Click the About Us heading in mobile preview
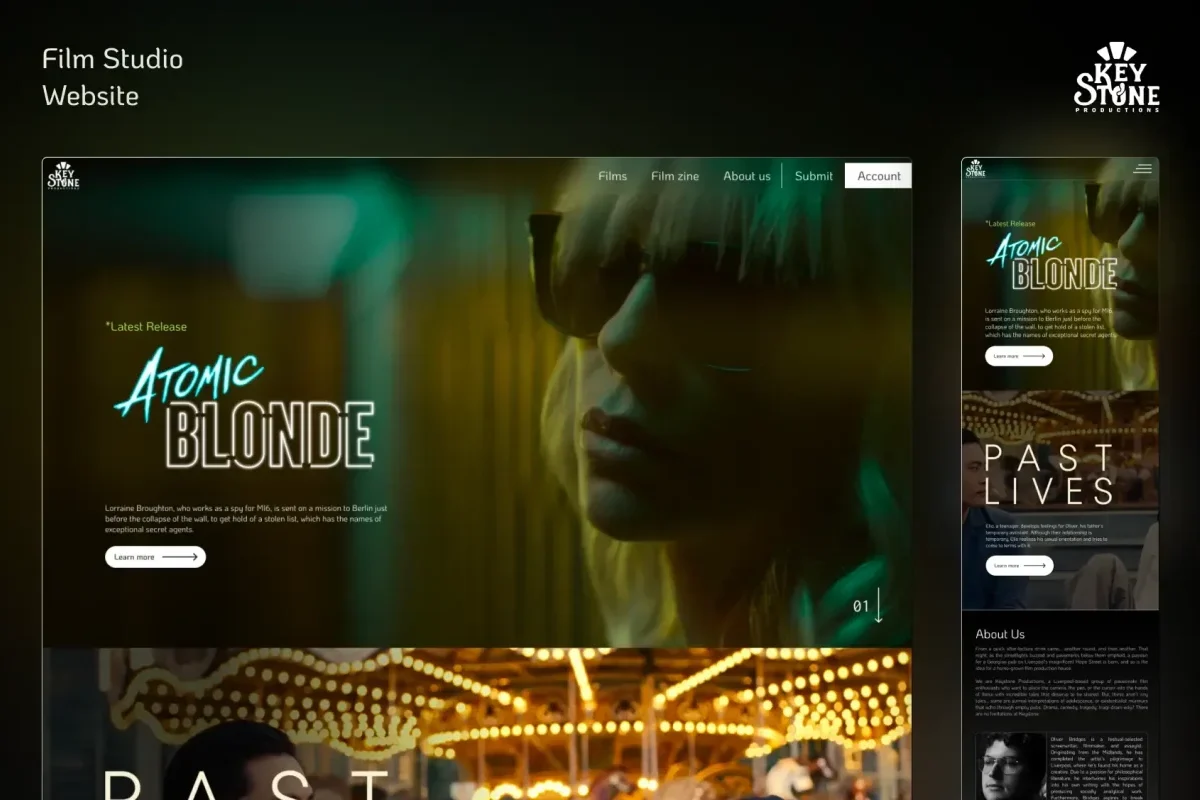Image resolution: width=1200 pixels, height=800 pixels. coord(1000,634)
